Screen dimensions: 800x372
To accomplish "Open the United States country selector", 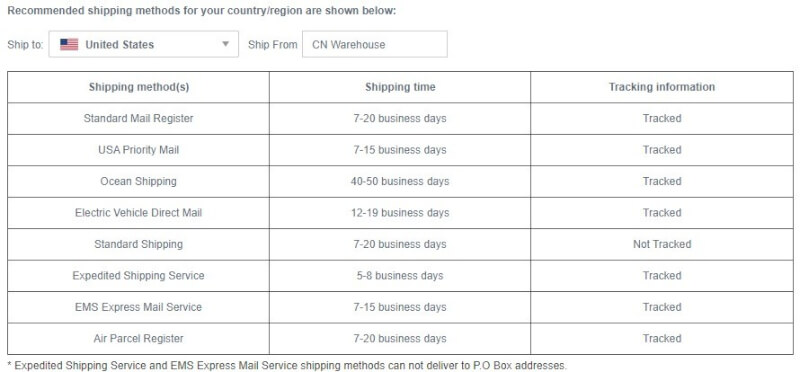I will (143, 44).
